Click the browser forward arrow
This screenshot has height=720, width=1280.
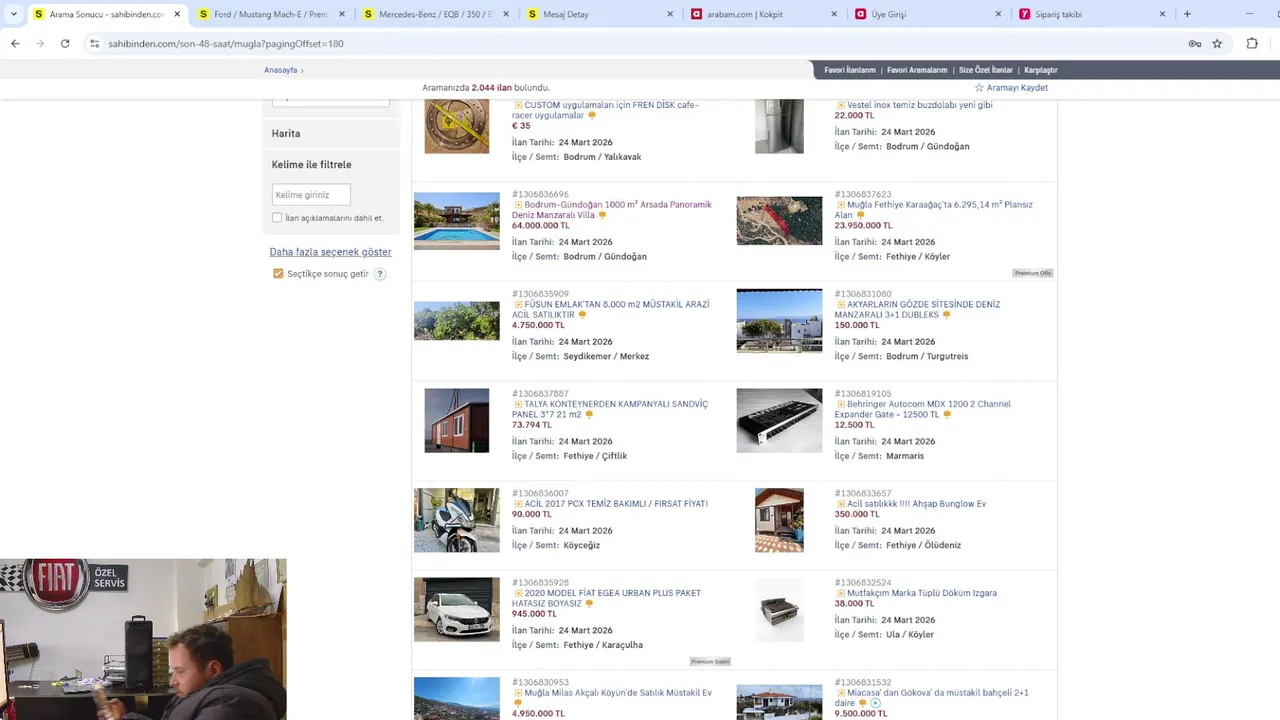pos(40,44)
